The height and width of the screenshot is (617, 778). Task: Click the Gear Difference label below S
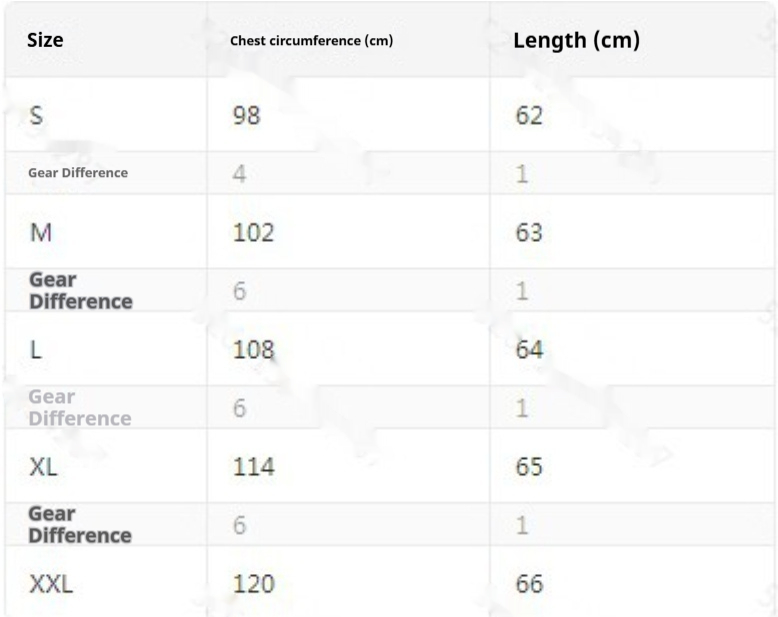pos(78,173)
